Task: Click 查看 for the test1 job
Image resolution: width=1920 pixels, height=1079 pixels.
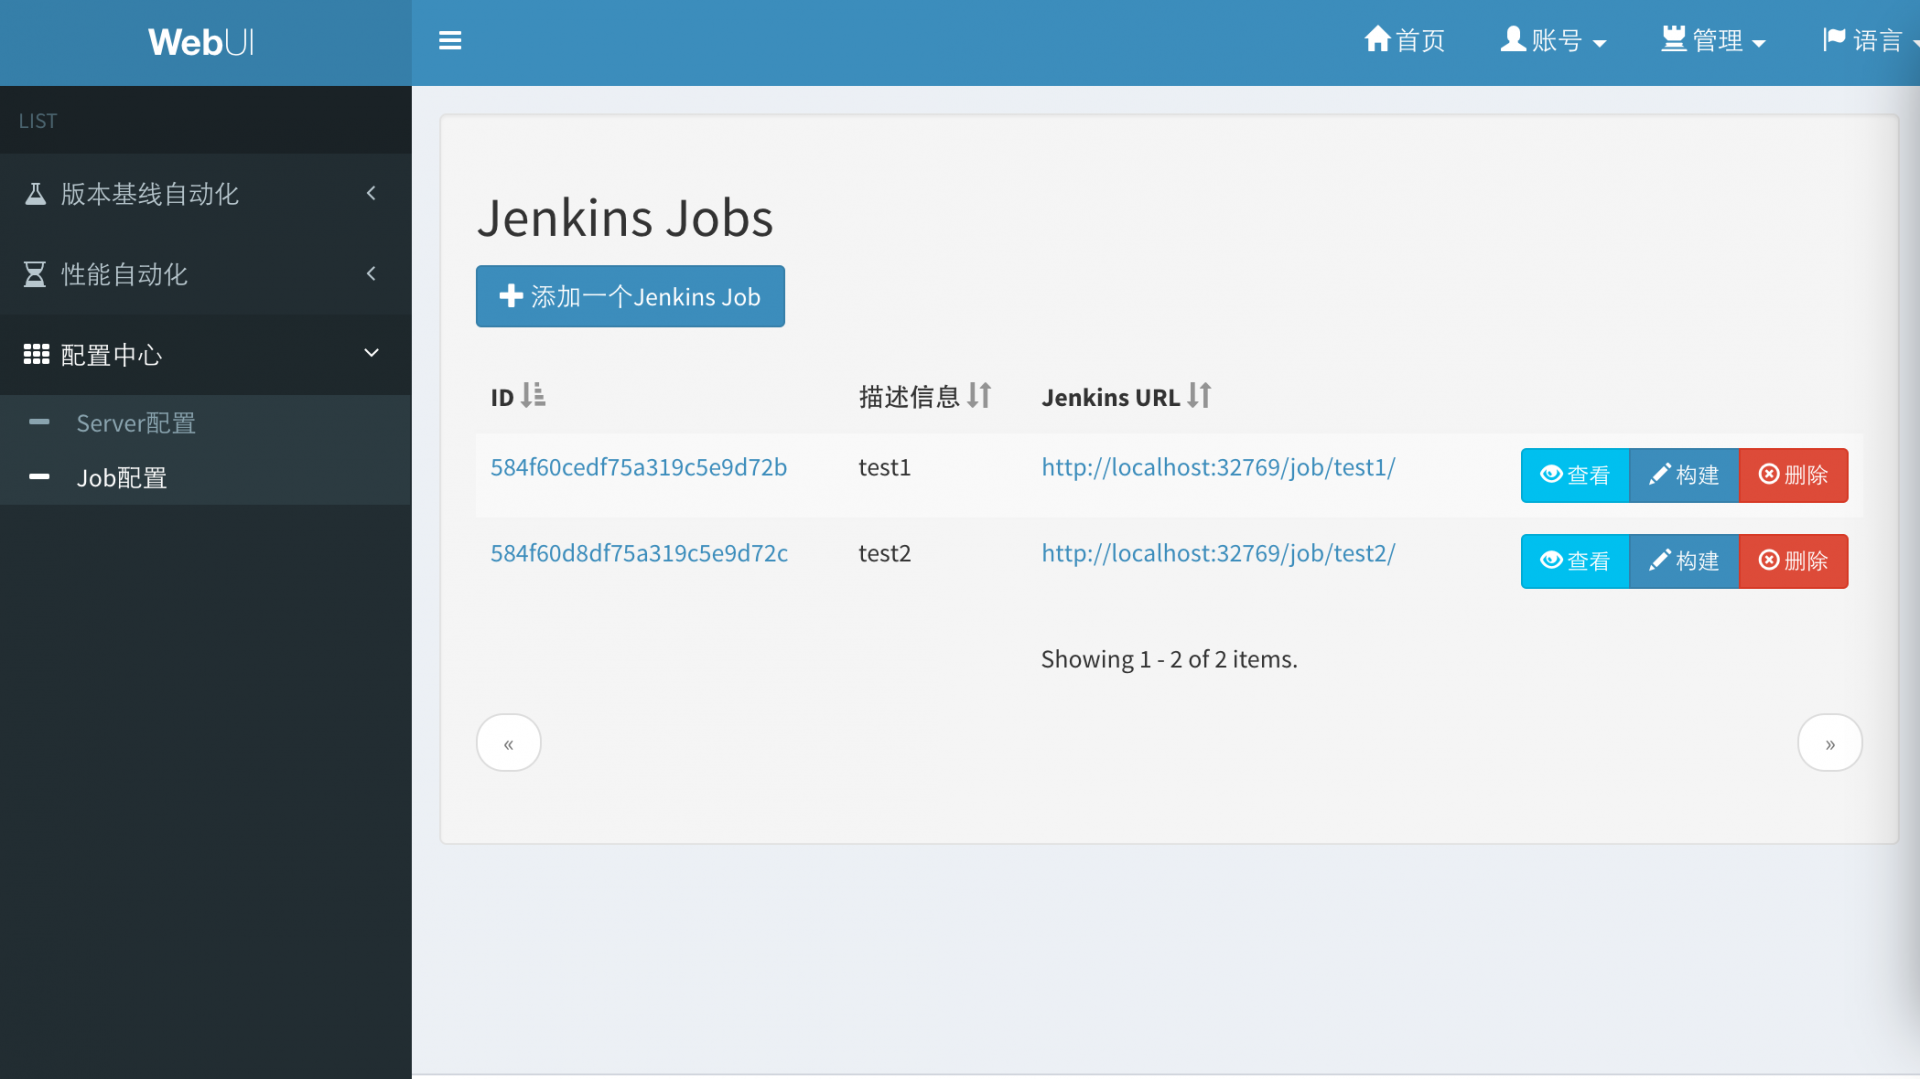Action: coord(1575,475)
